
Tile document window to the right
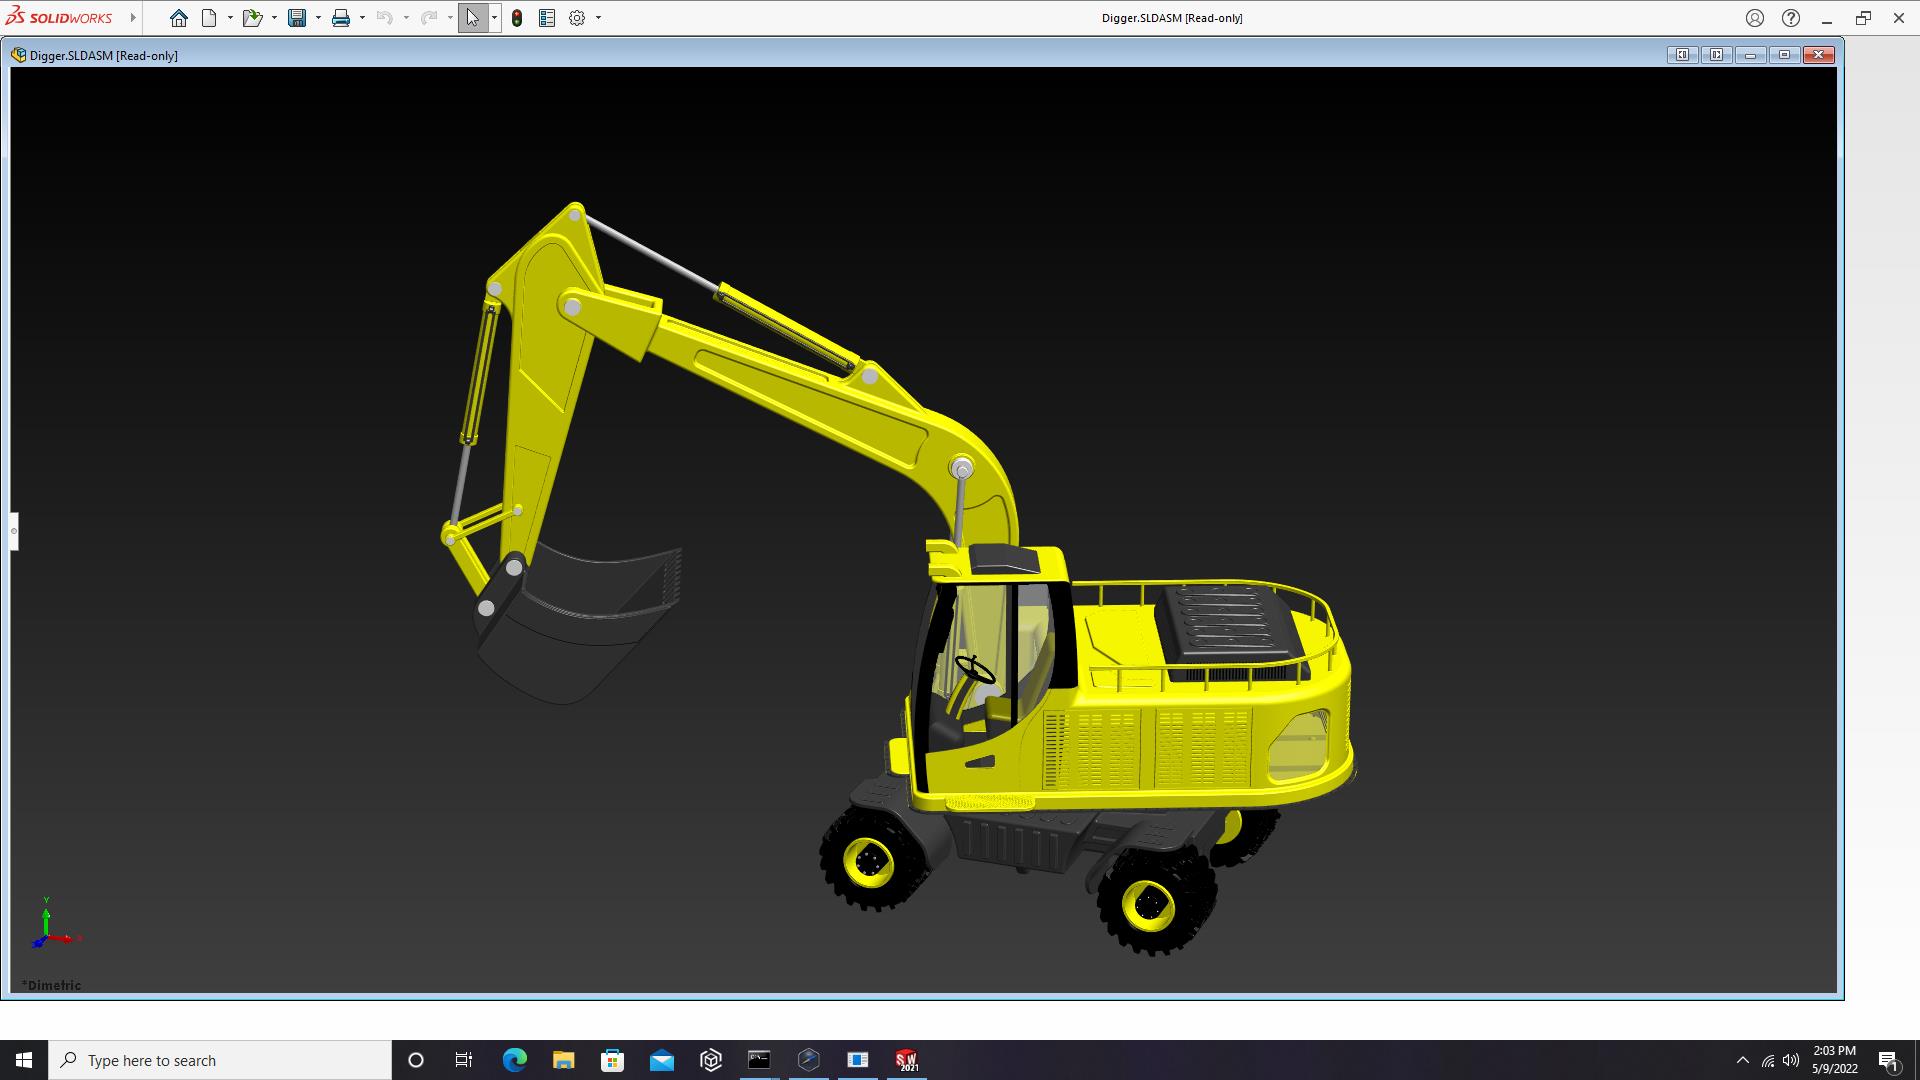pos(1716,55)
